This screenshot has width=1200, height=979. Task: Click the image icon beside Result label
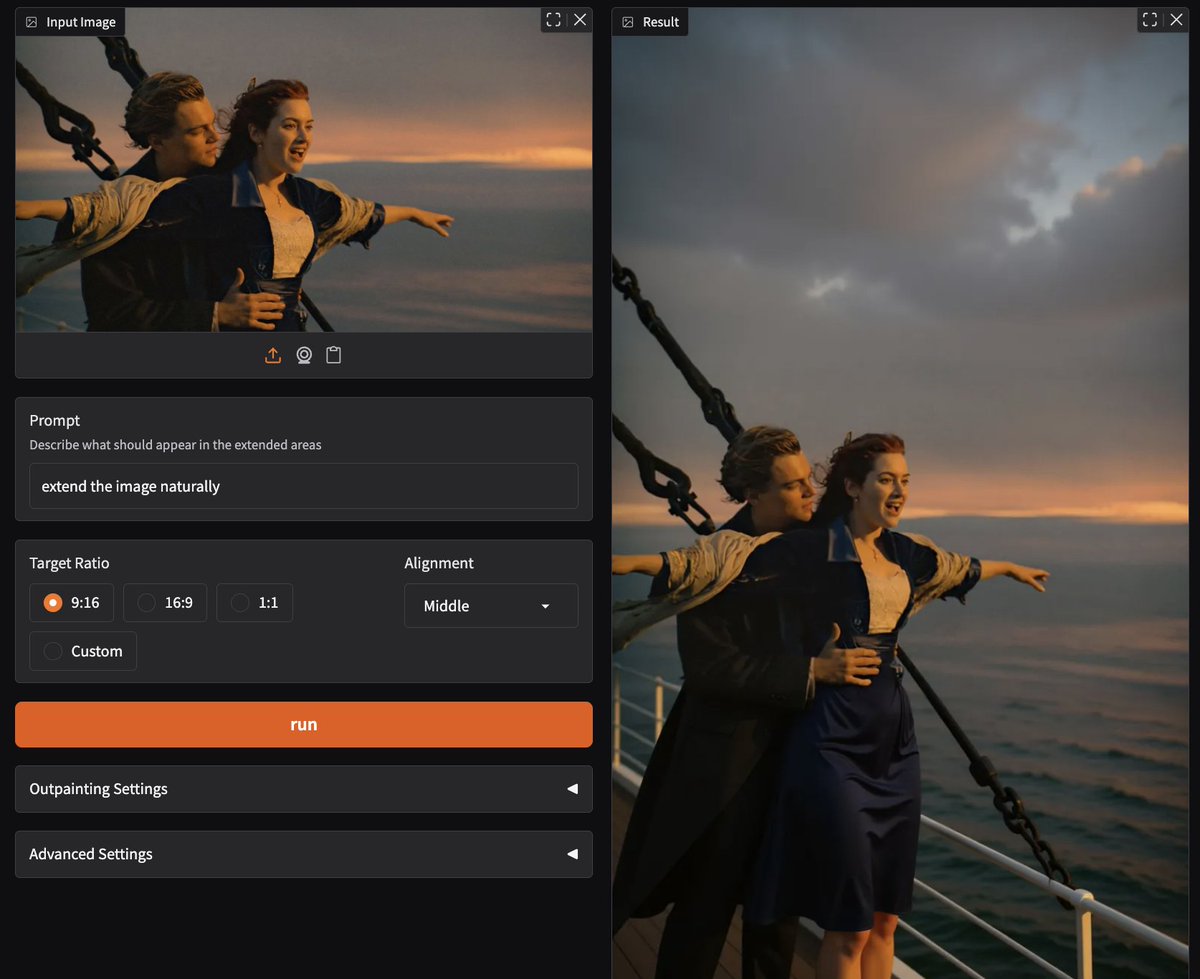(628, 22)
